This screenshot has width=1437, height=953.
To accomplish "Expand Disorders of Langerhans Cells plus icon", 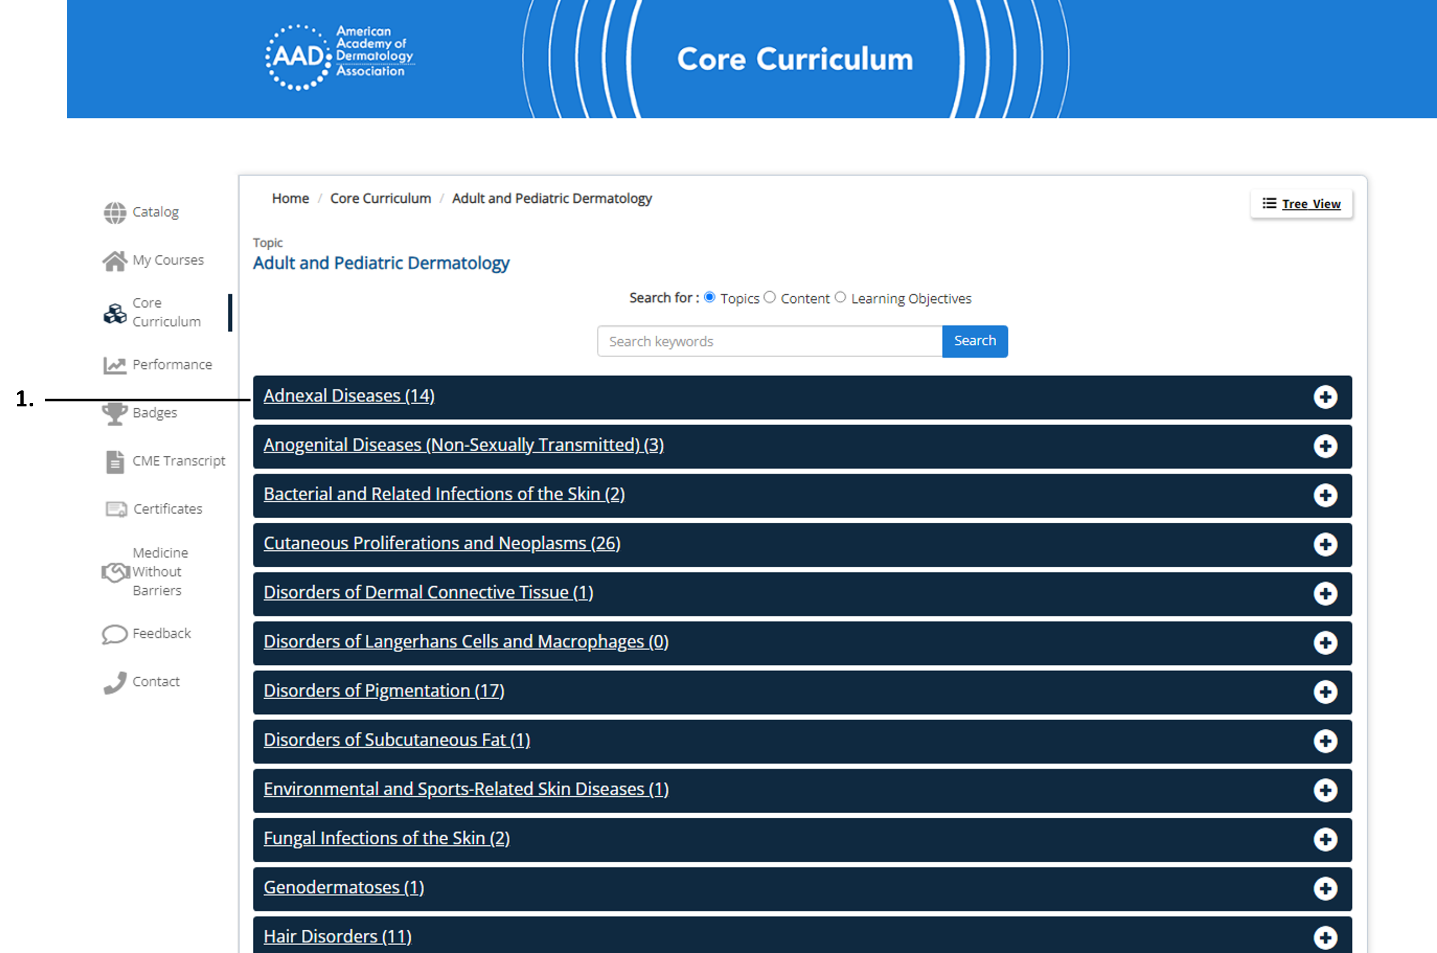I will coord(1325,642).
